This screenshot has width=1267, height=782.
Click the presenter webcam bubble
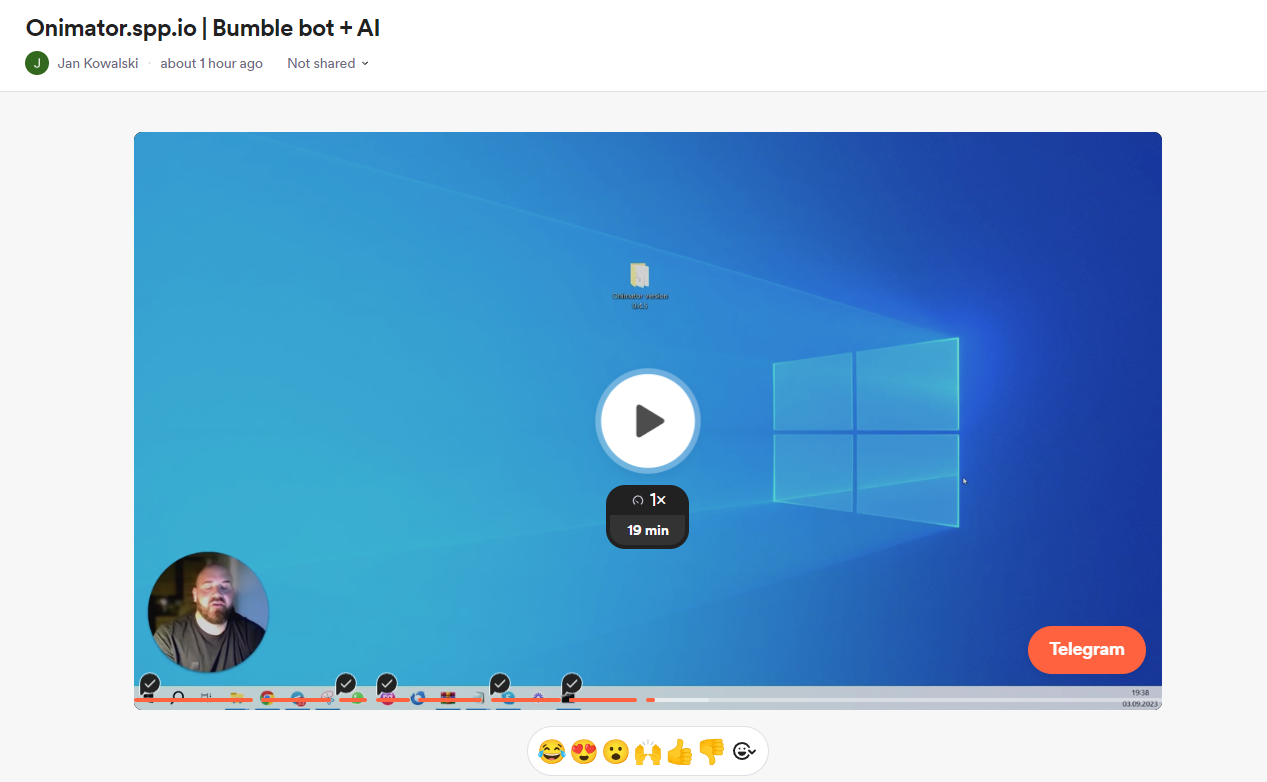[x=208, y=612]
